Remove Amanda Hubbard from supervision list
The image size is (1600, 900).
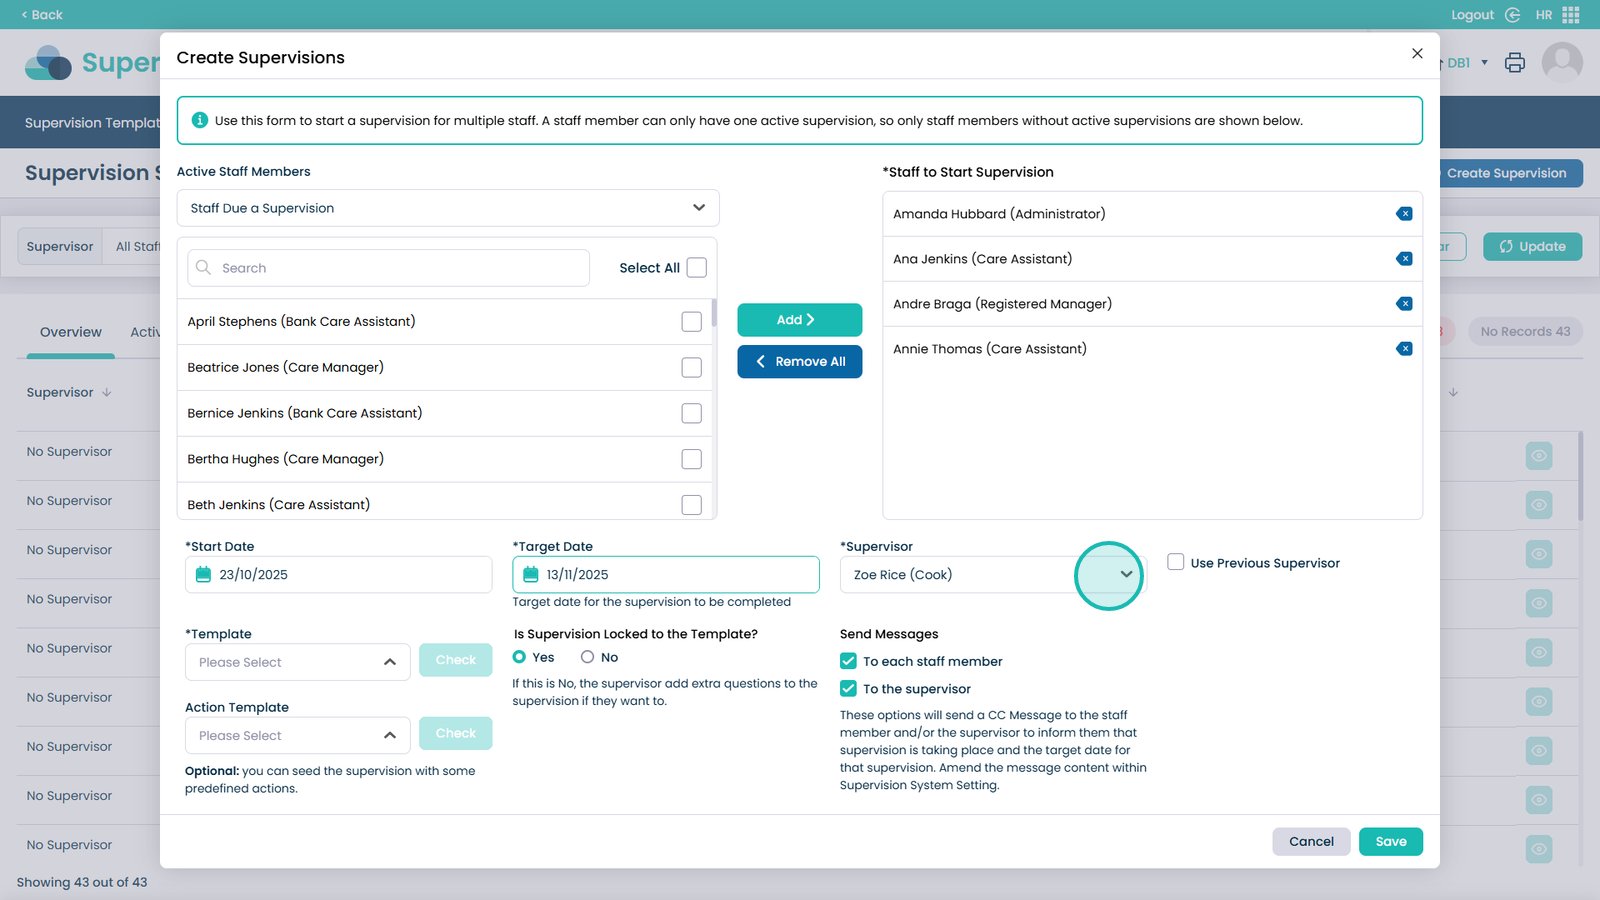tap(1404, 214)
